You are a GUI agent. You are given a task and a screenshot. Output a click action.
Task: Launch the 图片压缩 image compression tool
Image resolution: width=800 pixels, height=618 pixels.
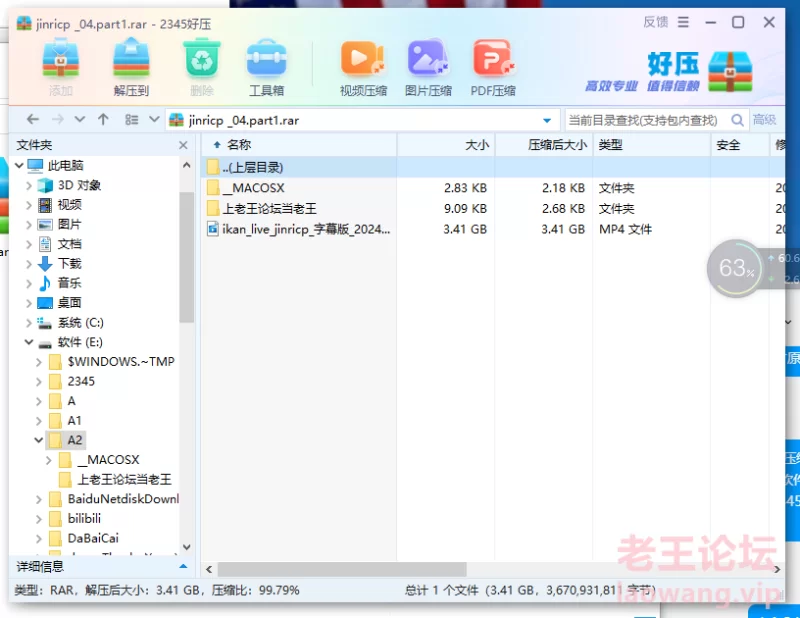pos(428,68)
